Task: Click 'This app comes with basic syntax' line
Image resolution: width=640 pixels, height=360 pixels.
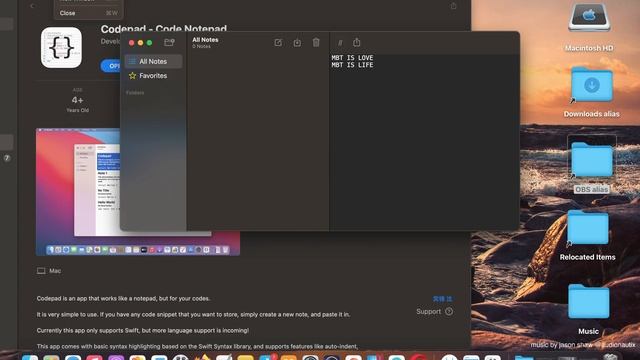Action: (x=197, y=346)
